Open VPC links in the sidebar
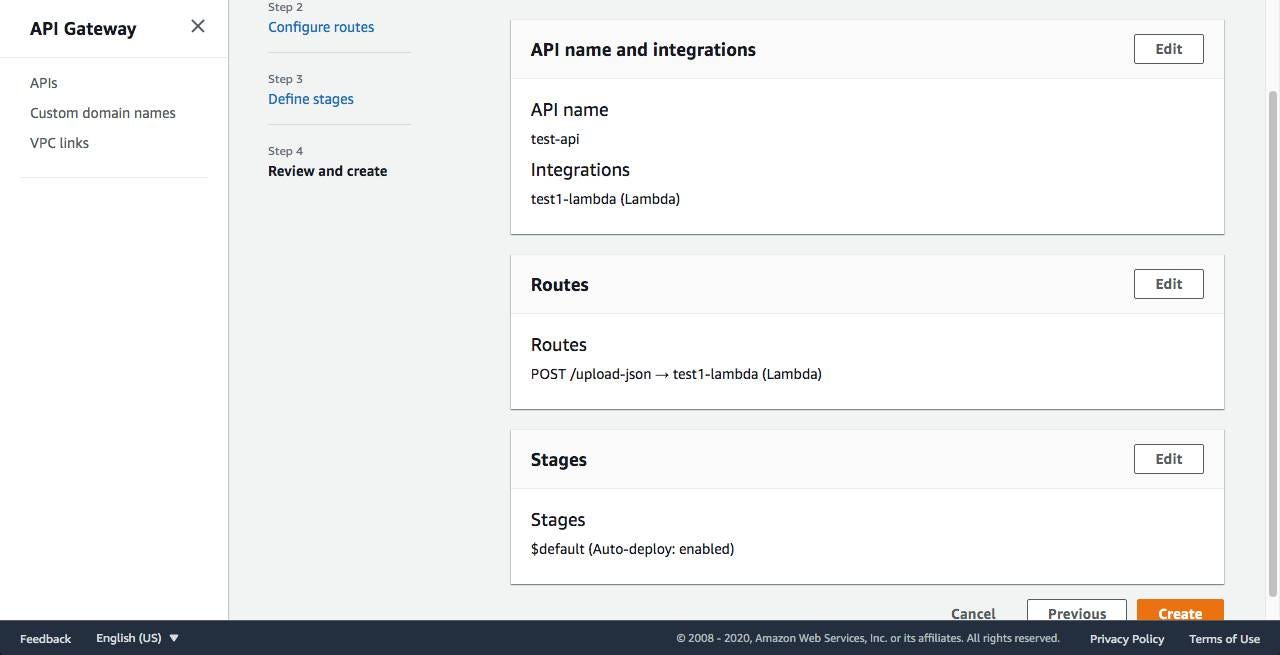Viewport: 1280px width, 655px height. tap(59, 143)
